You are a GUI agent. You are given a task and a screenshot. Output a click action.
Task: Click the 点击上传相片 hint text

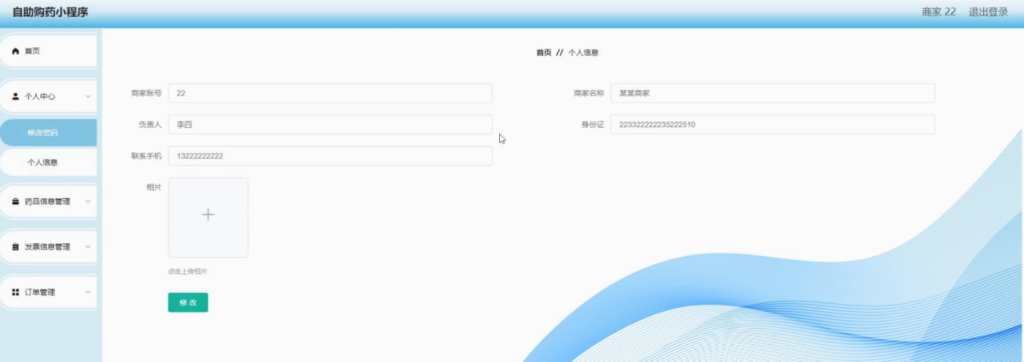[x=187, y=271]
